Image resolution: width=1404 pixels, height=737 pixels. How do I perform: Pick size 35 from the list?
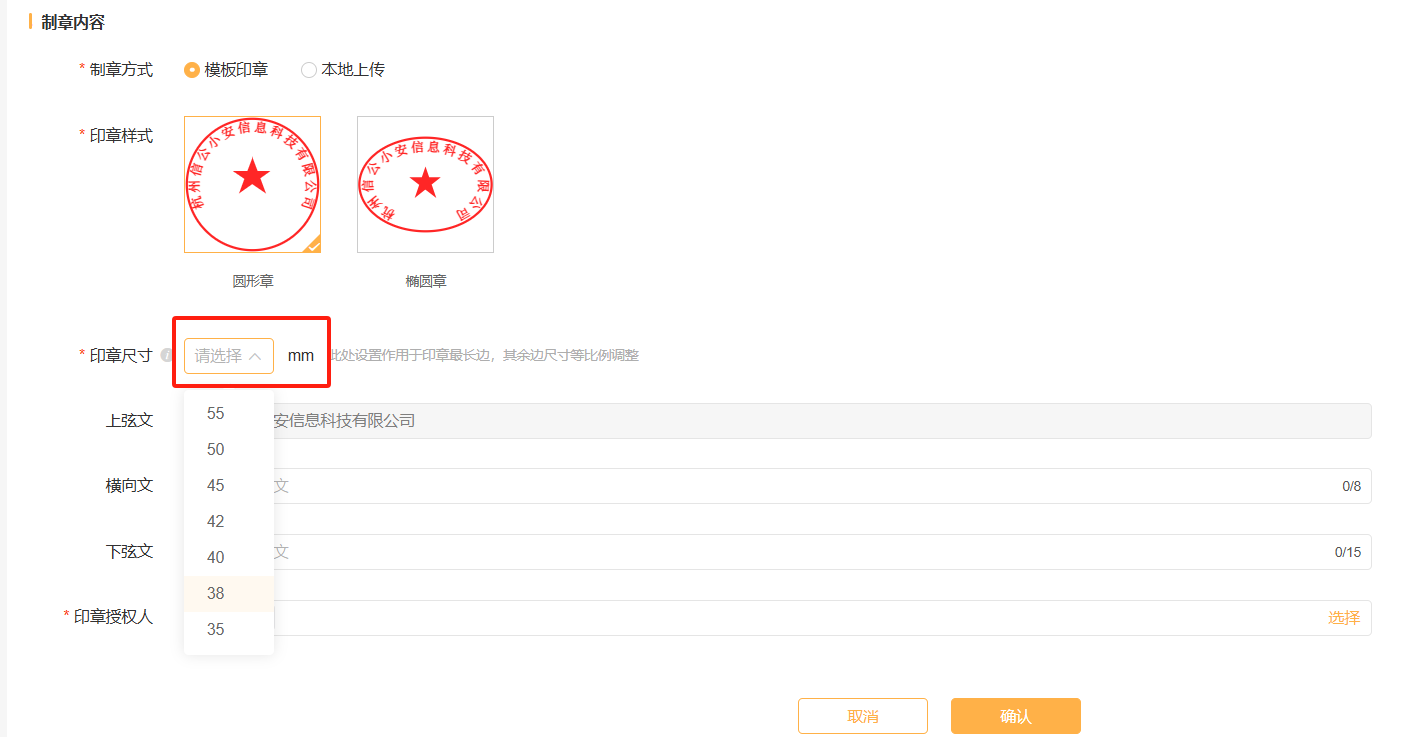coord(229,629)
